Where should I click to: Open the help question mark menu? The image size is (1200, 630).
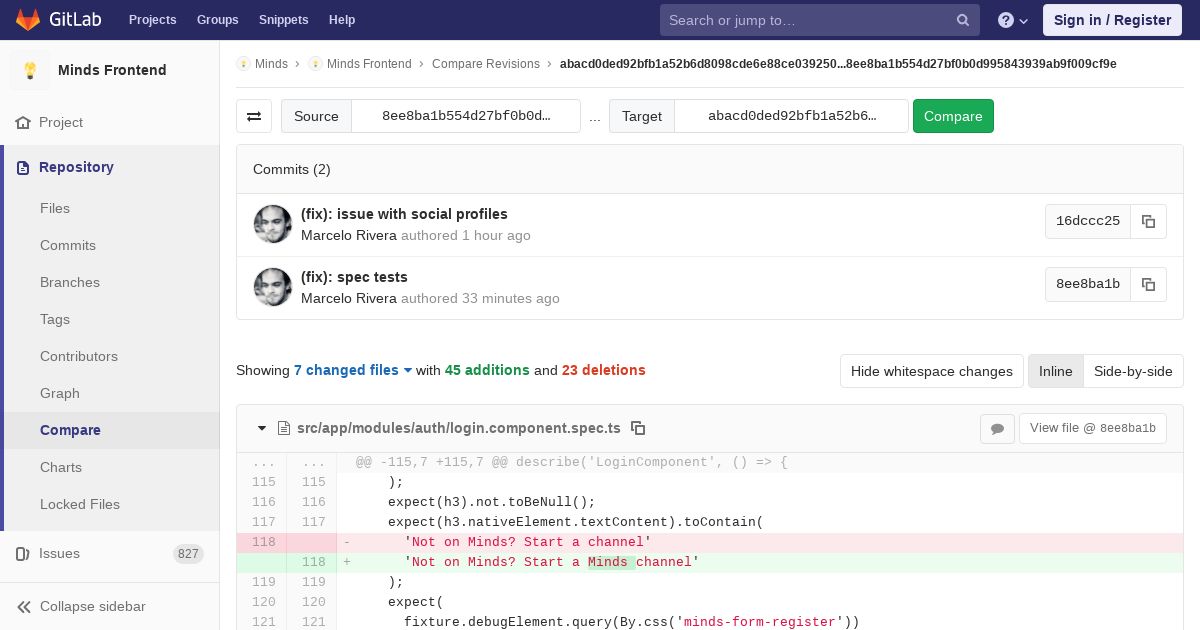pyautogui.click(x=1013, y=20)
